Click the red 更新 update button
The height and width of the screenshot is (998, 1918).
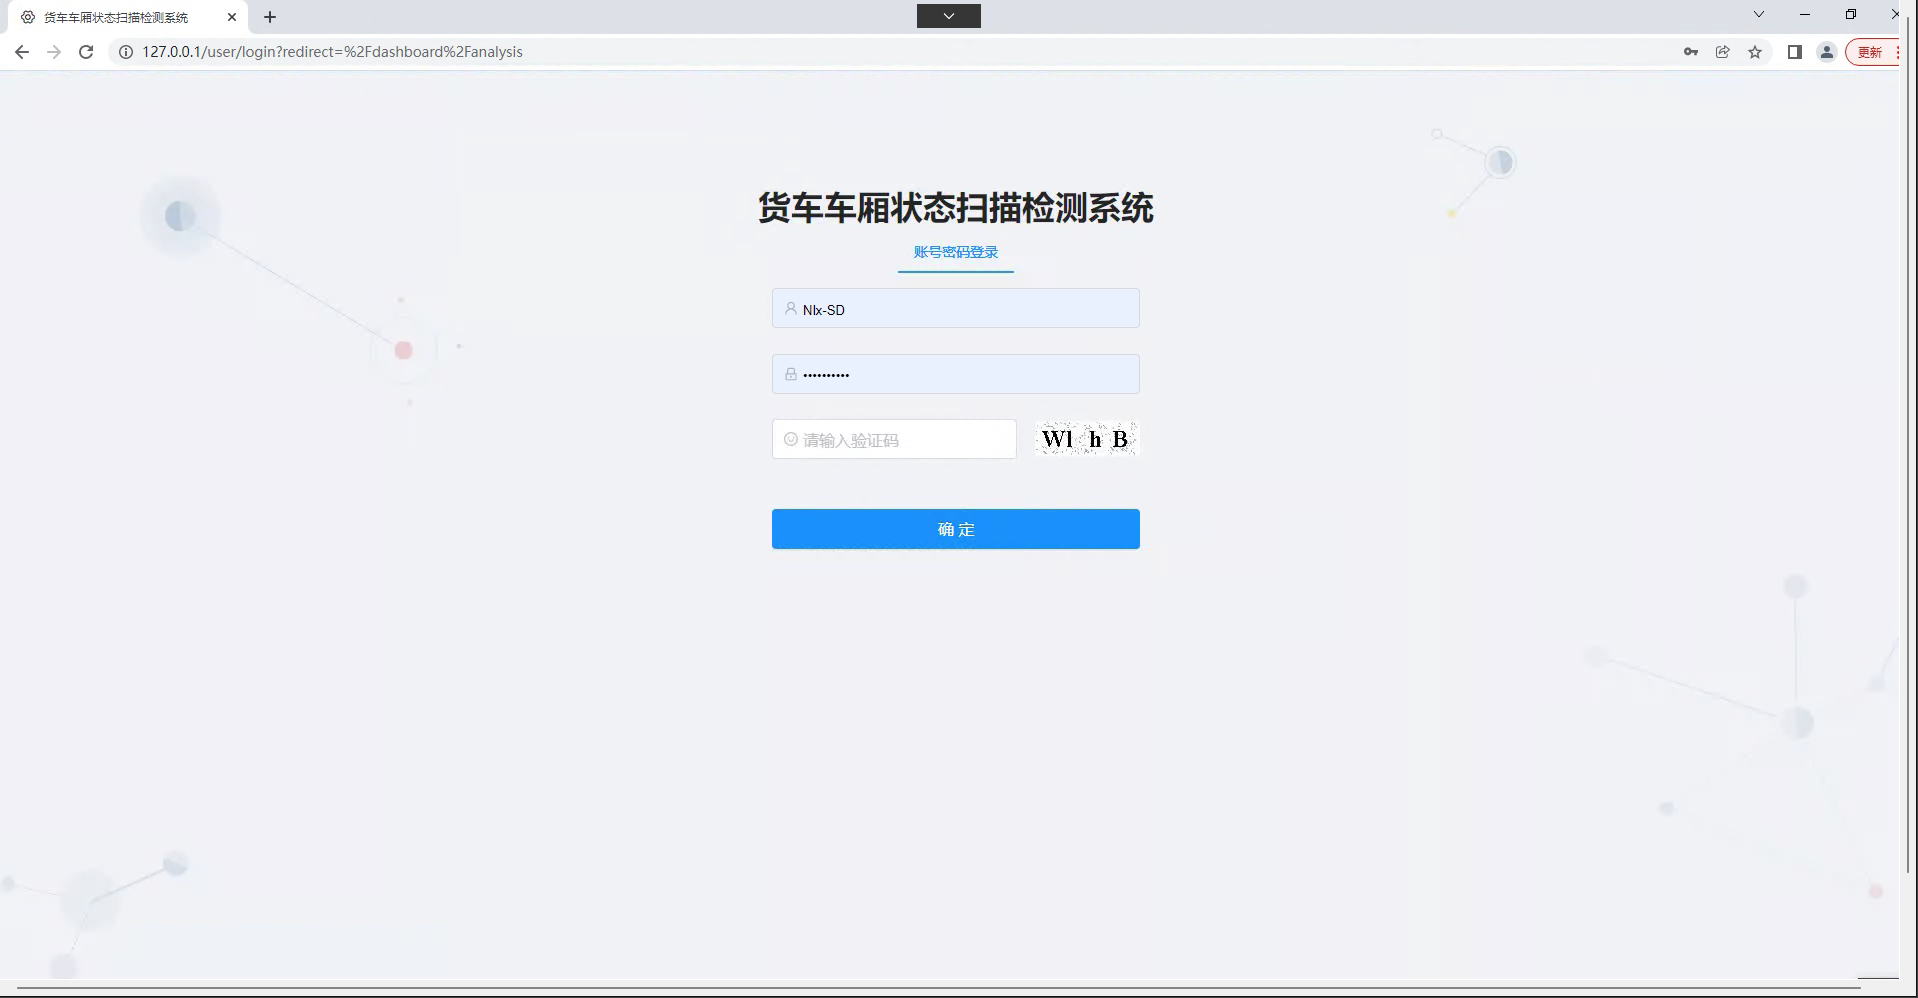click(x=1870, y=52)
